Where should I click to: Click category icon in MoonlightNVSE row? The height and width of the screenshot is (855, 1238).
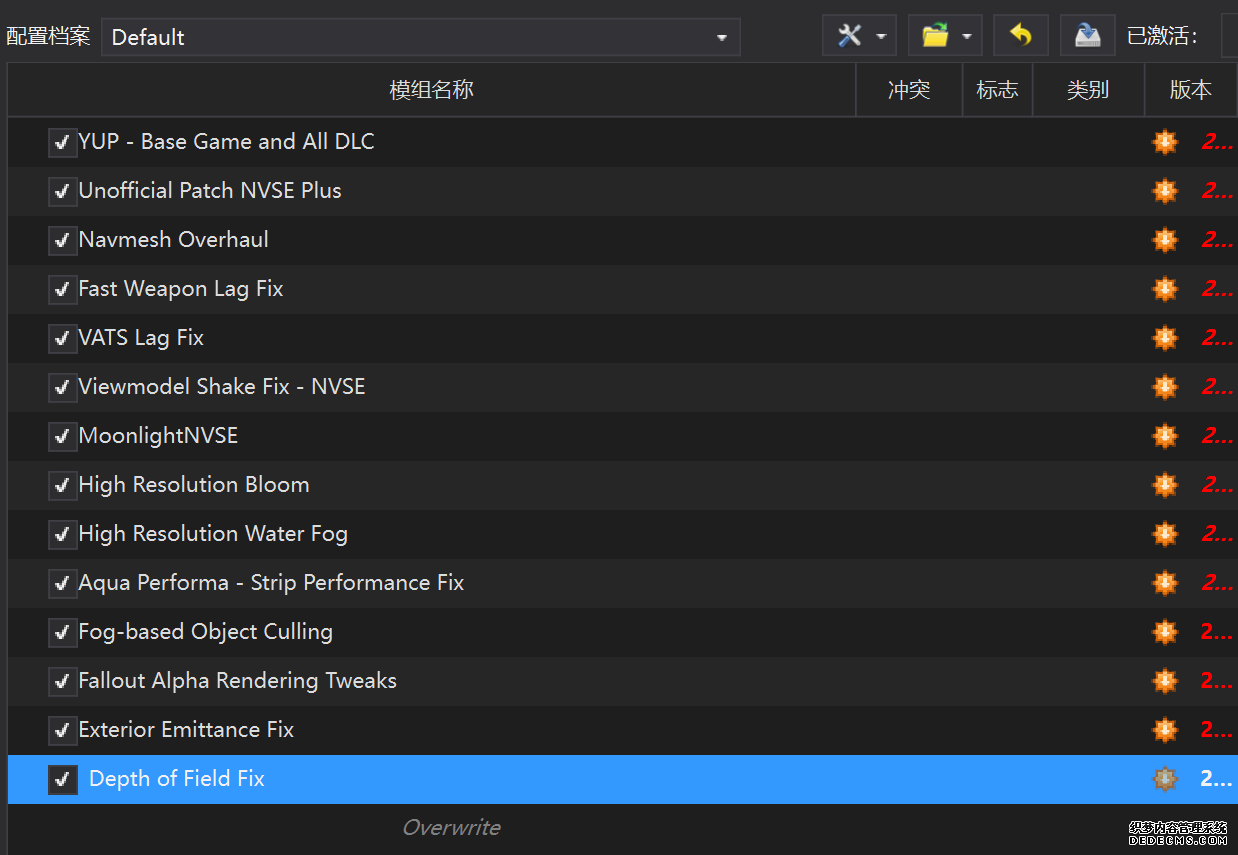click(x=1165, y=436)
